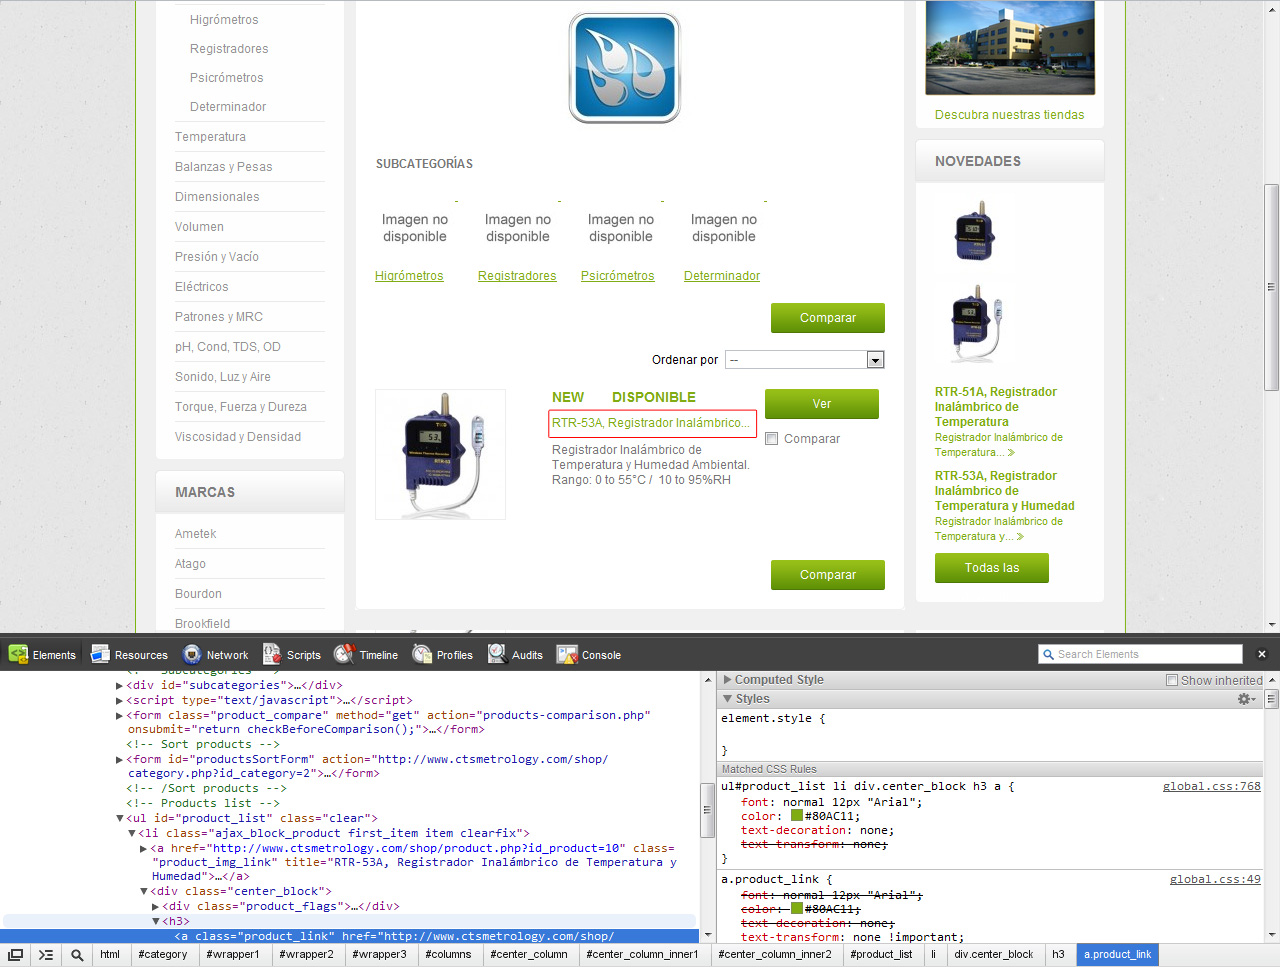Screen dimensions: 1280x967
Task: Open the Audits tab
Action: (x=516, y=655)
